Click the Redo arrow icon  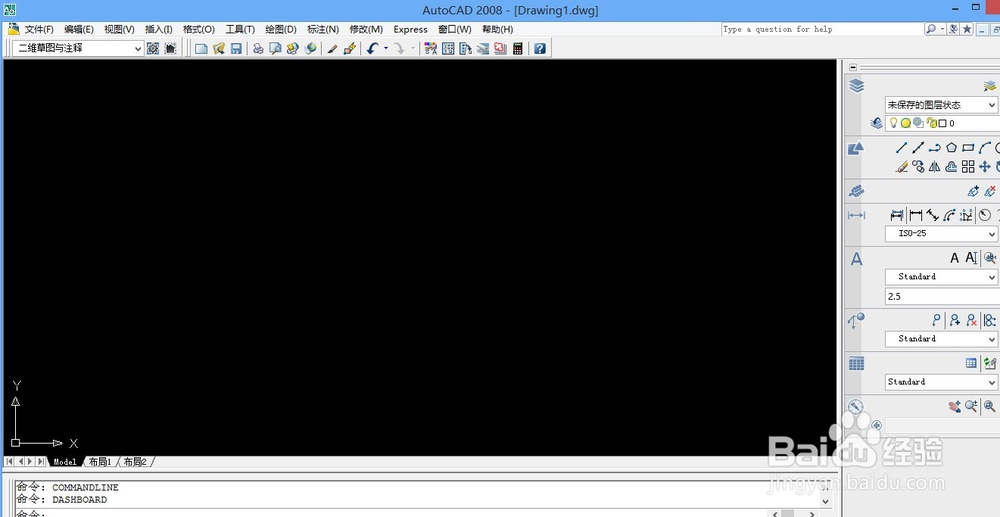[399, 48]
